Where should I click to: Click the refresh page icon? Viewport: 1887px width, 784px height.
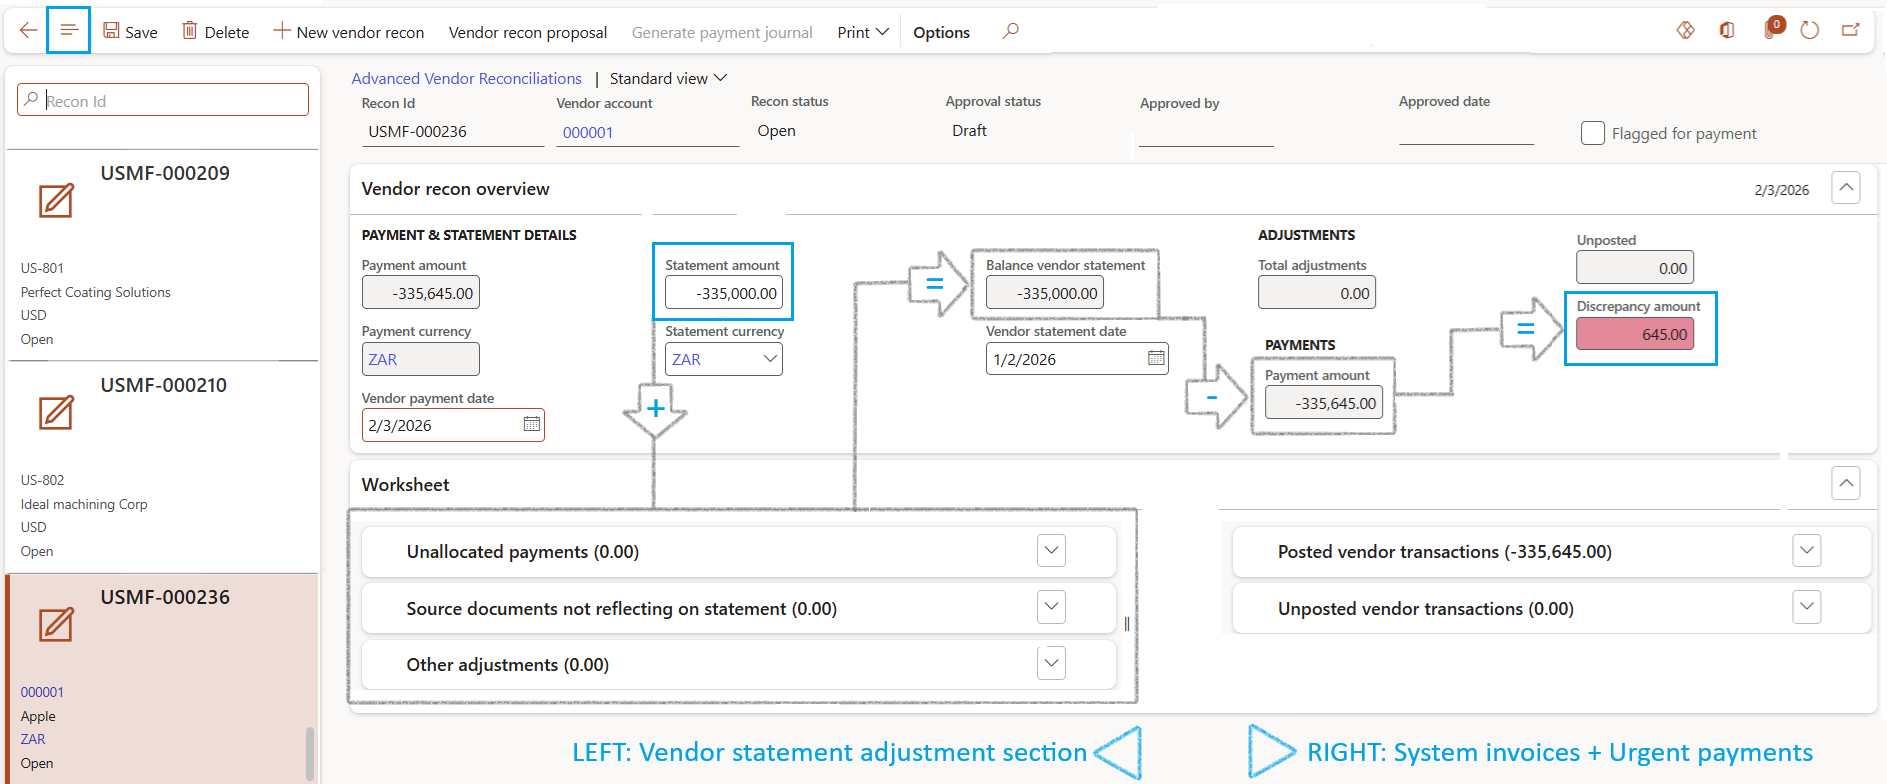[x=1809, y=31]
